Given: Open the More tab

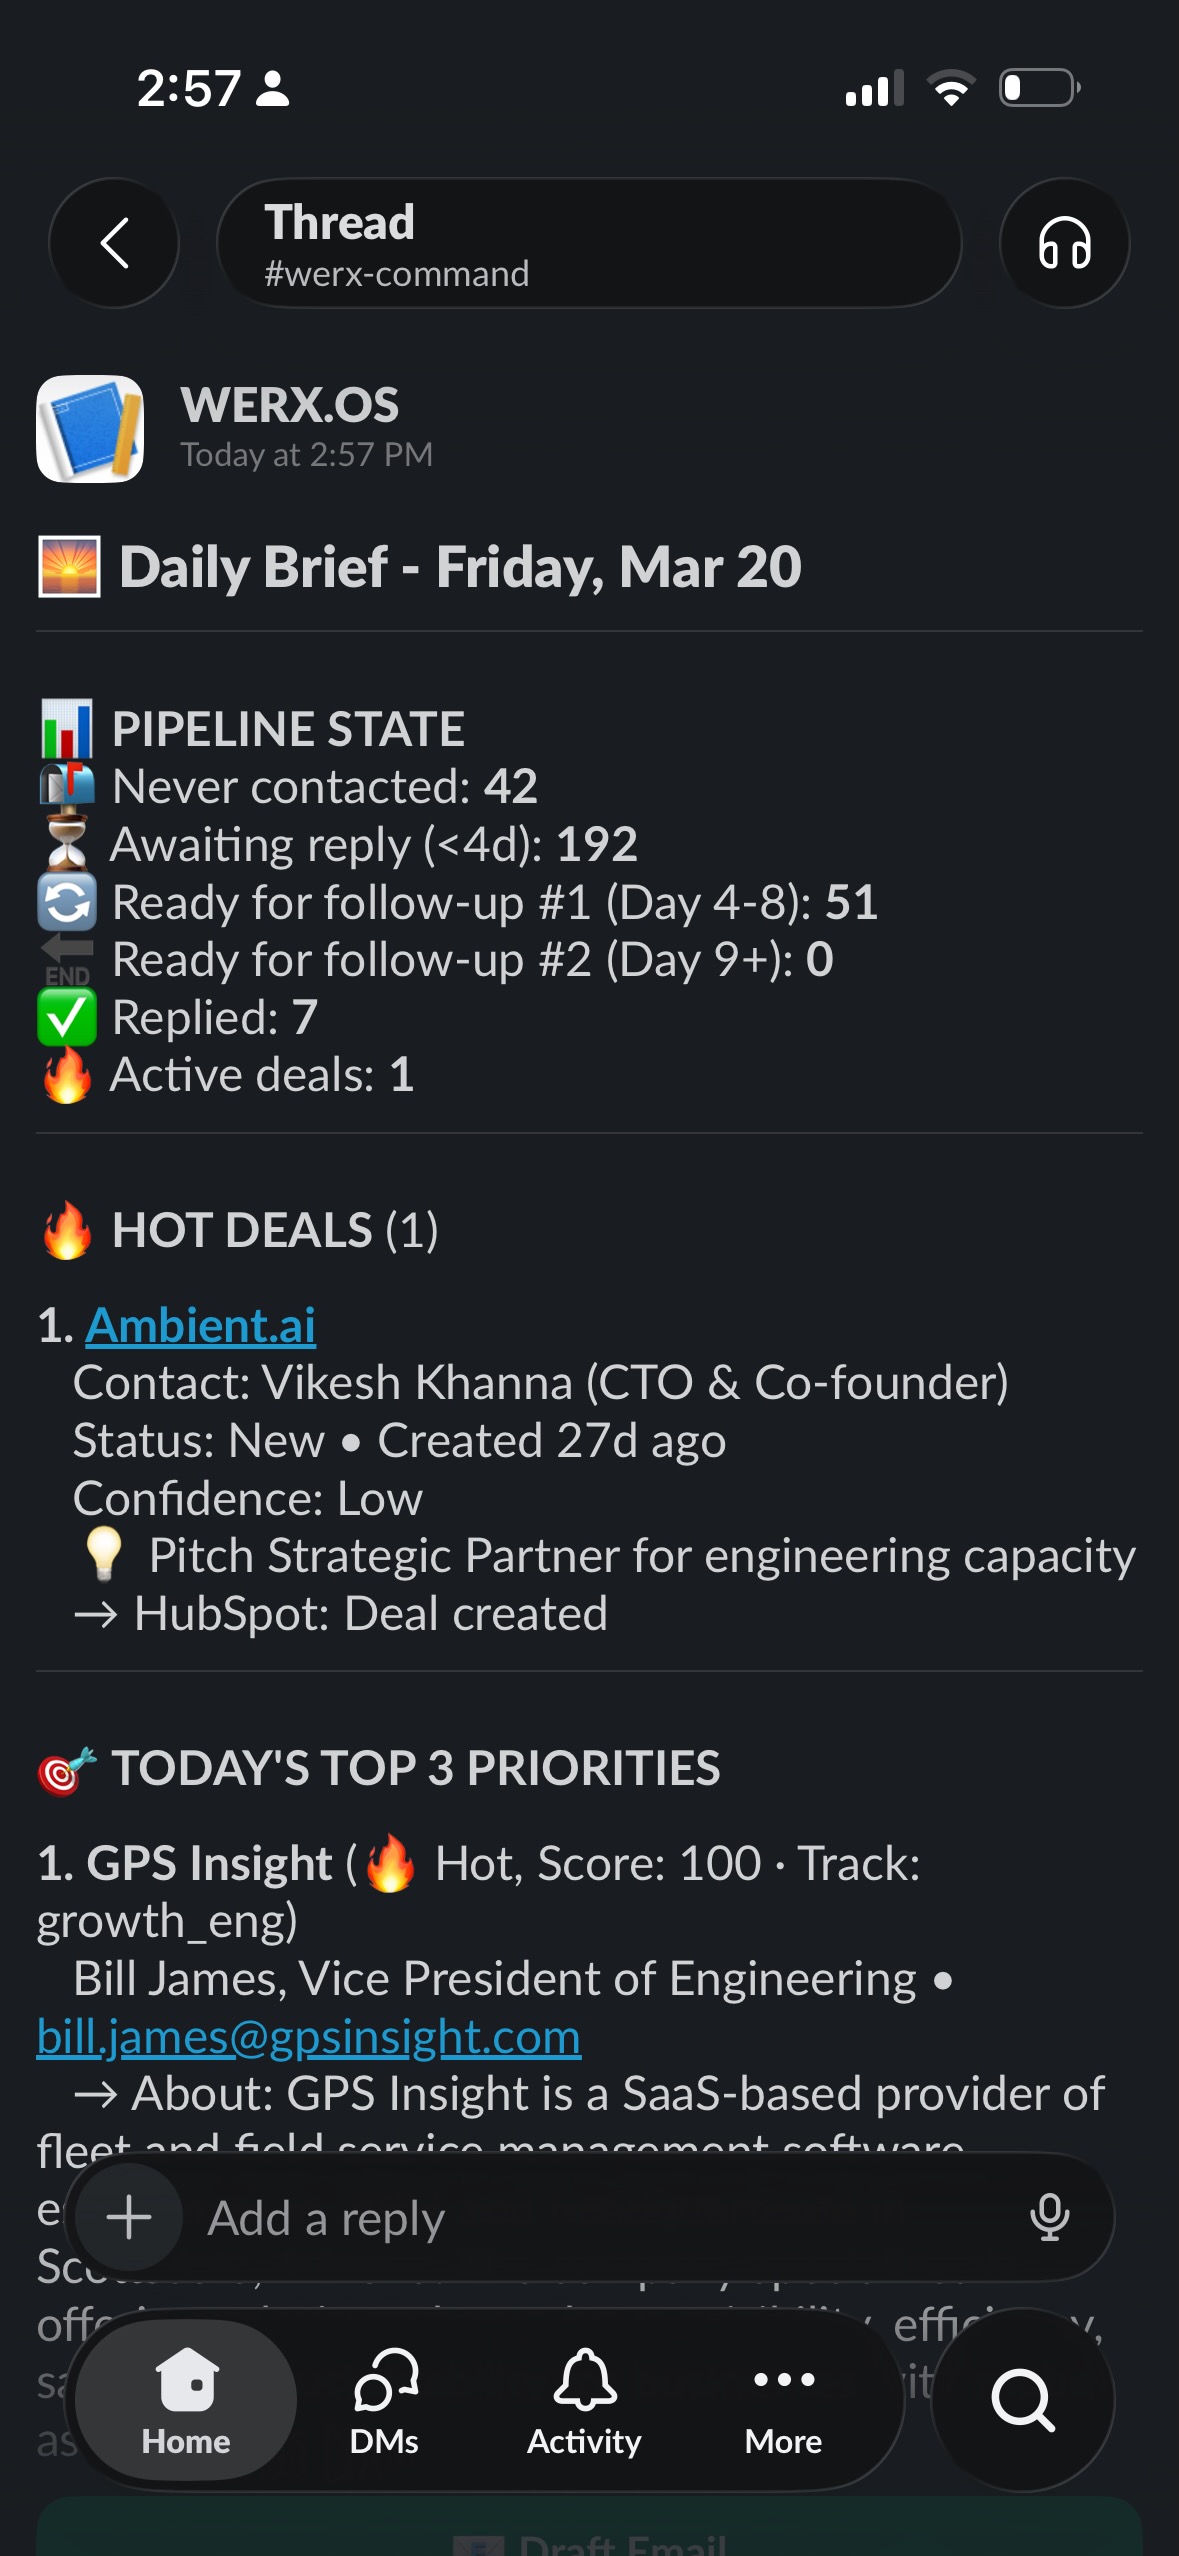Looking at the screenshot, I should pos(783,2399).
